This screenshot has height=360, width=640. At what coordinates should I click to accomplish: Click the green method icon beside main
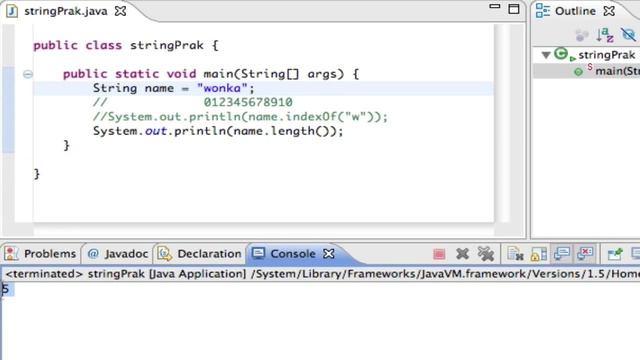[x=578, y=72]
